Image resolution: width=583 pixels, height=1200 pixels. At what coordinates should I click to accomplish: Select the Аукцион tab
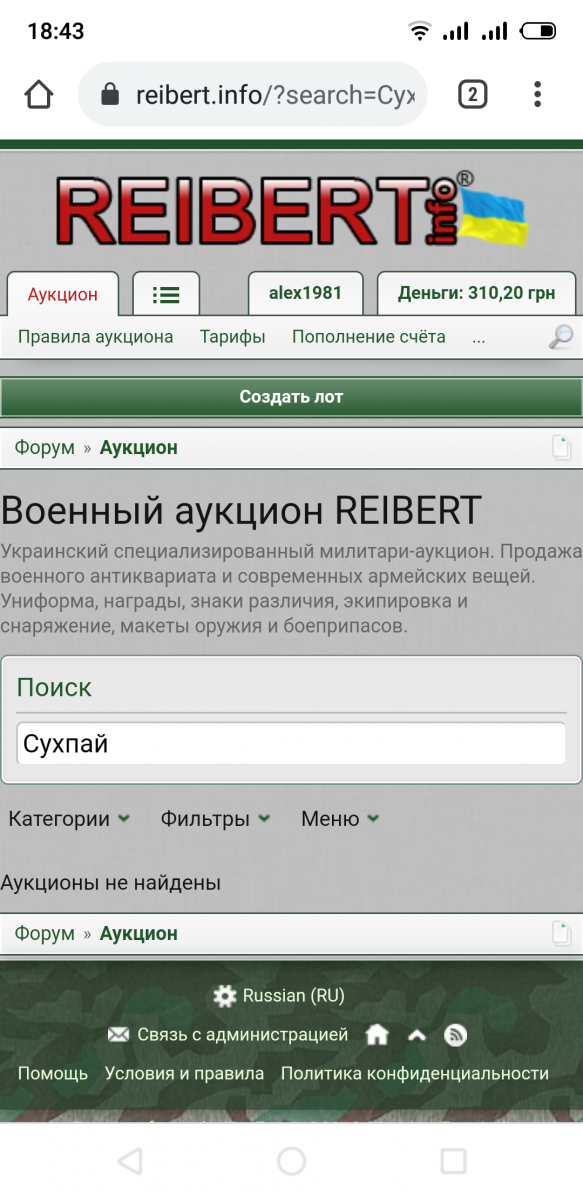(x=63, y=294)
